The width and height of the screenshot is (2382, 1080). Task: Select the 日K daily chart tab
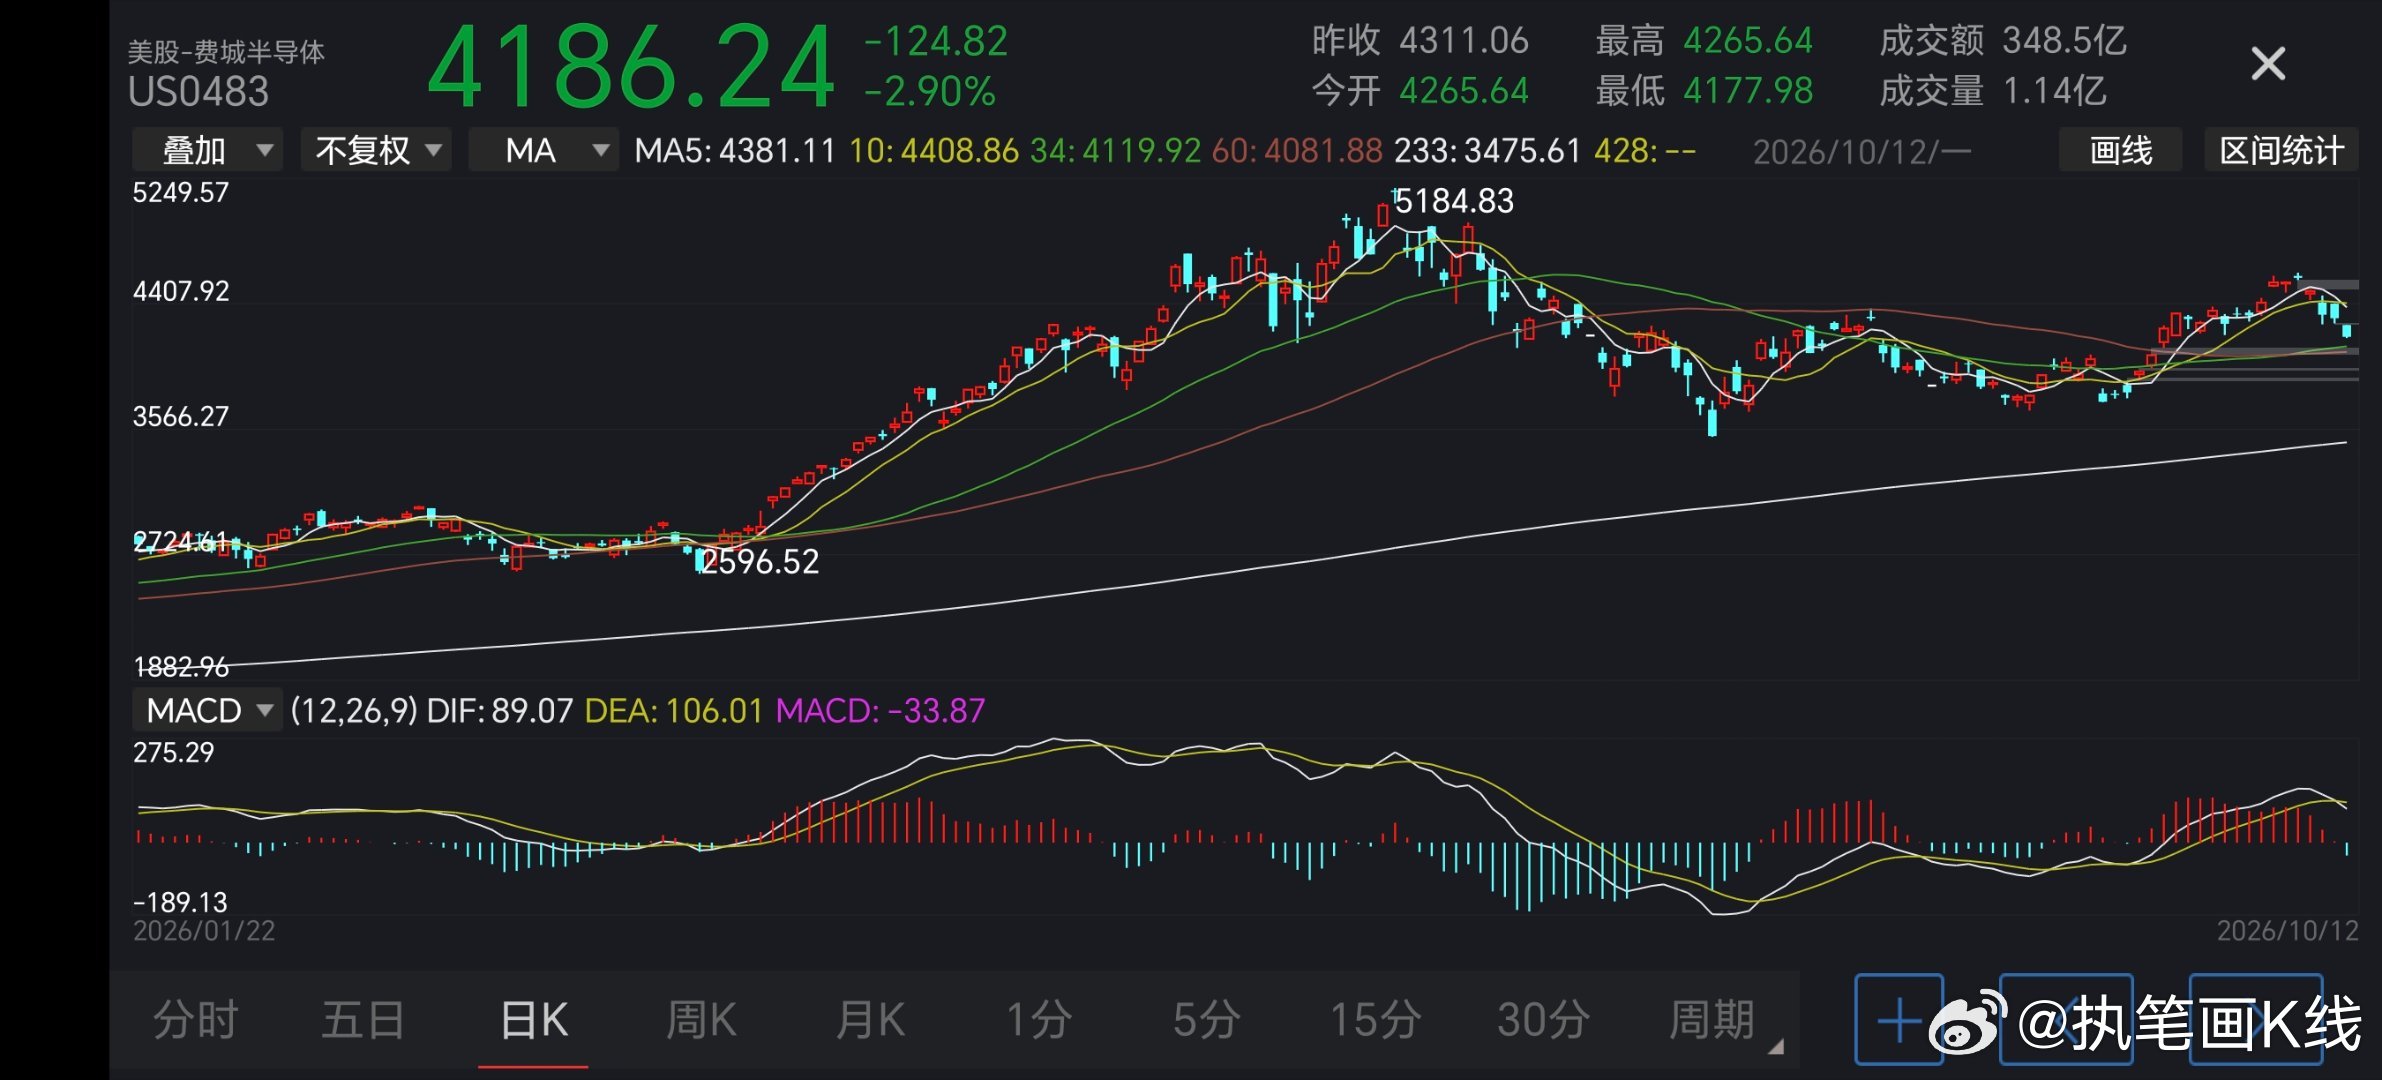pos(533,1020)
